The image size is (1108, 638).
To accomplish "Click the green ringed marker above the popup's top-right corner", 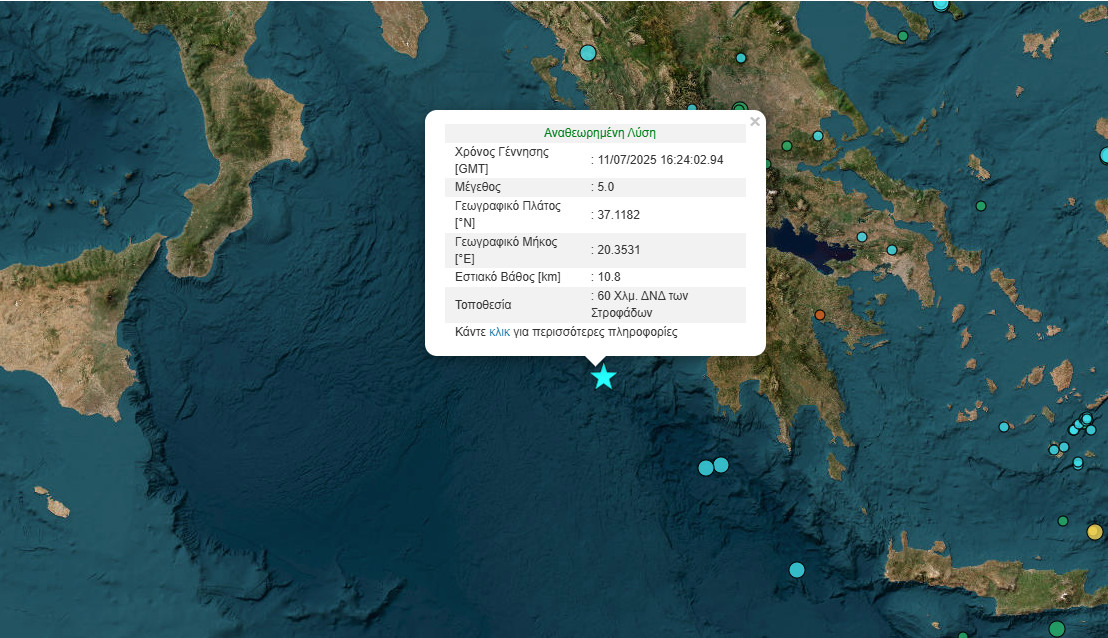I will [x=740, y=108].
